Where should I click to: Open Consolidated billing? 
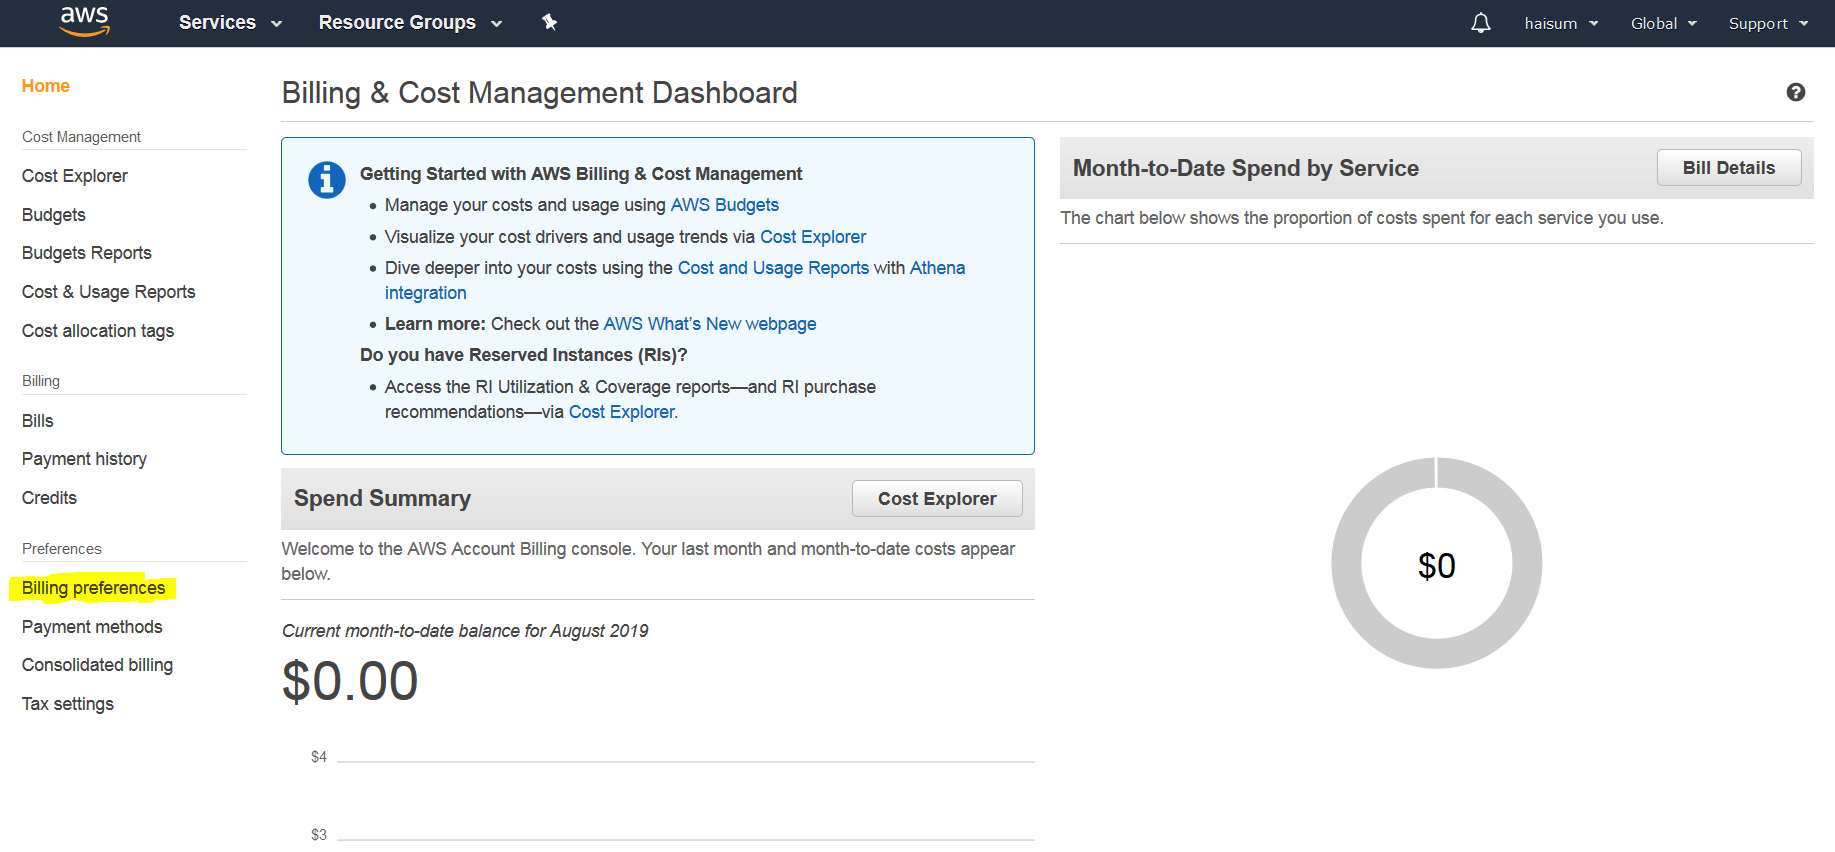point(97,665)
